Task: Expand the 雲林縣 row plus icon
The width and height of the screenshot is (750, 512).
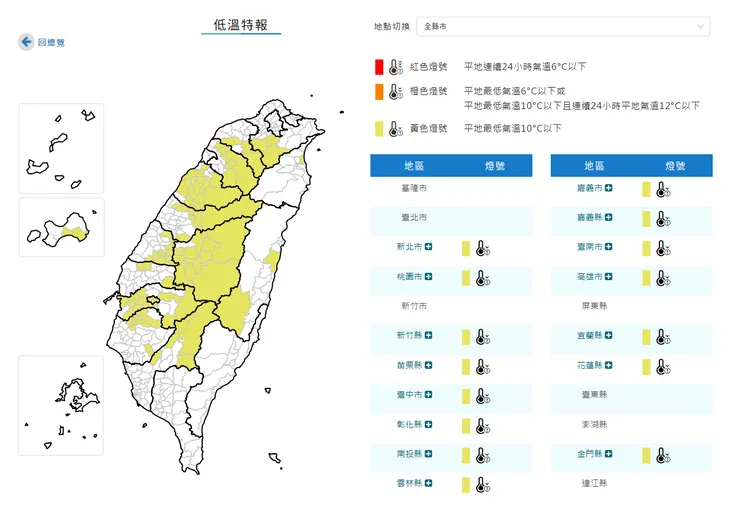Action: point(429,483)
